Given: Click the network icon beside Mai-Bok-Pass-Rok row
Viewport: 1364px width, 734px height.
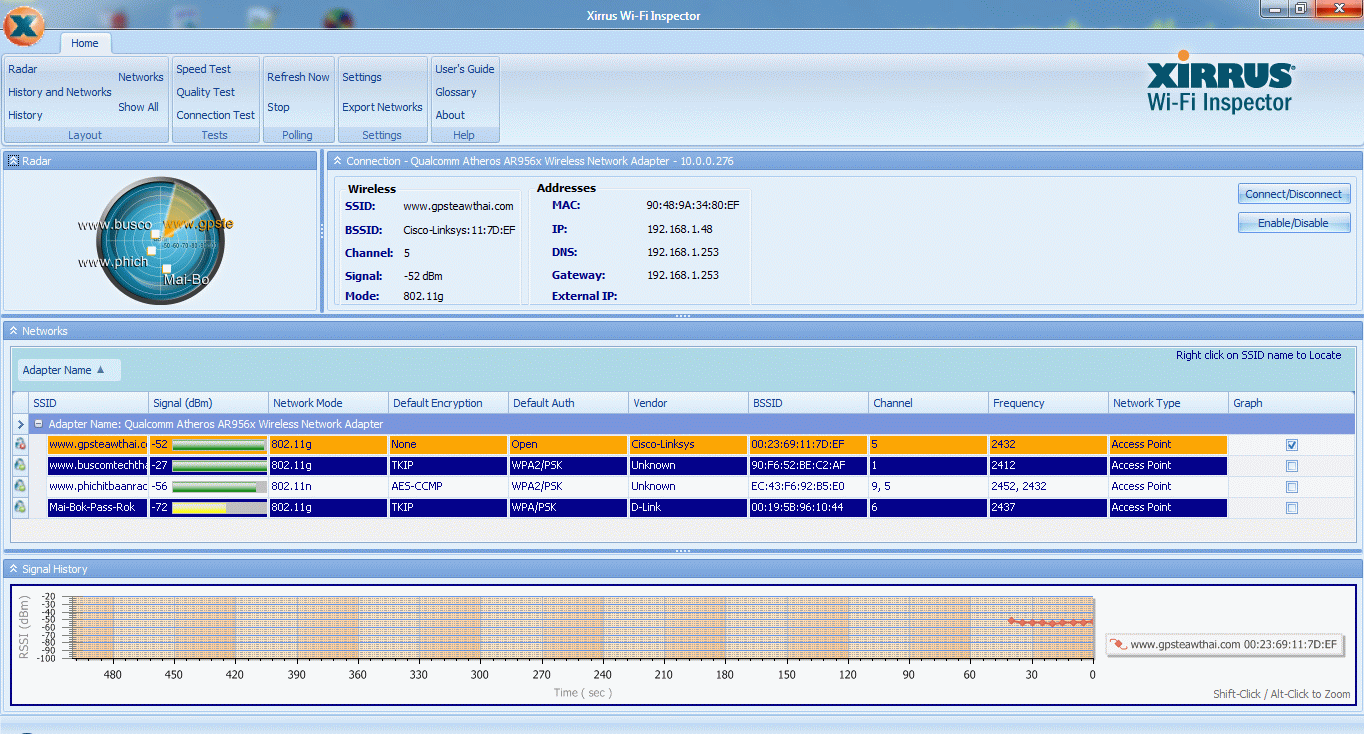Looking at the screenshot, I should click(20, 507).
